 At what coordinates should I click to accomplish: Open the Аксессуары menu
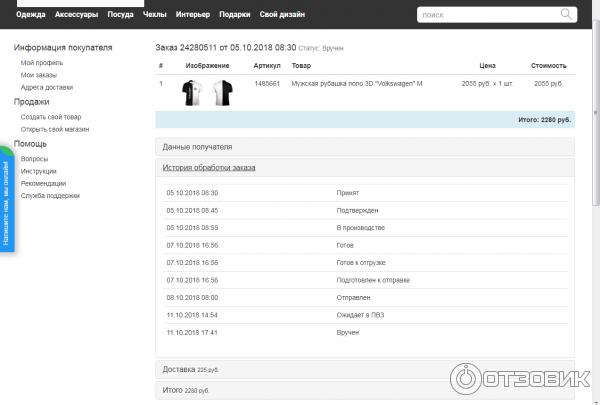[x=77, y=14]
